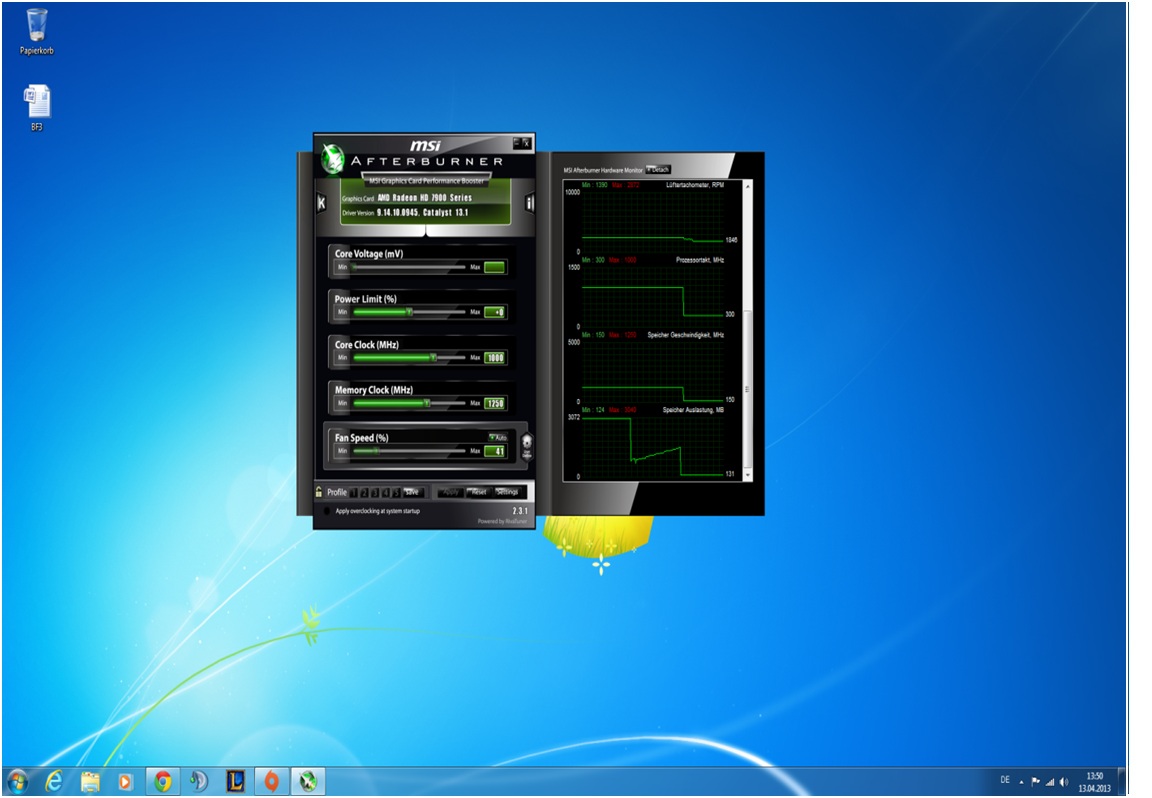Click the Speicher Auslastung, MB graph label
The width and height of the screenshot is (1152, 798).
[x=693, y=410]
